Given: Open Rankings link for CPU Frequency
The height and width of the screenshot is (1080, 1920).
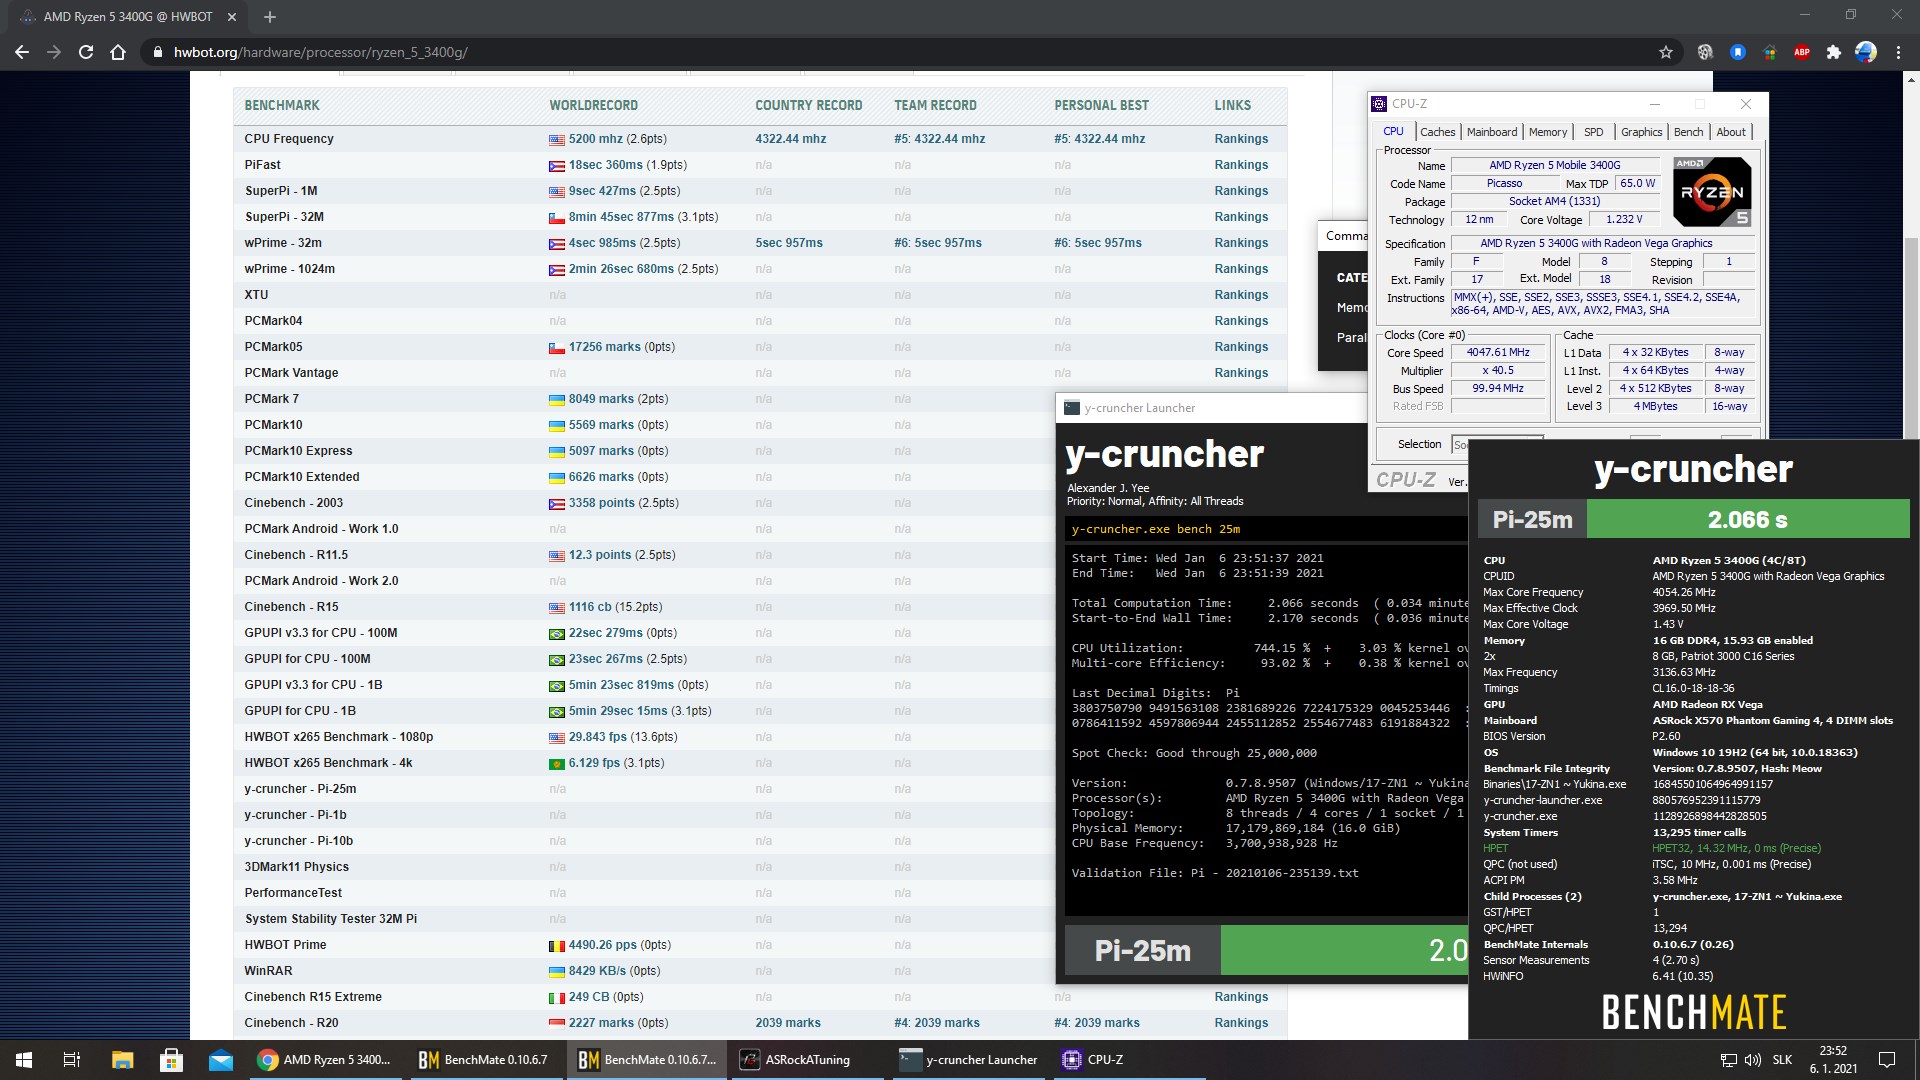Looking at the screenshot, I should 1241,139.
